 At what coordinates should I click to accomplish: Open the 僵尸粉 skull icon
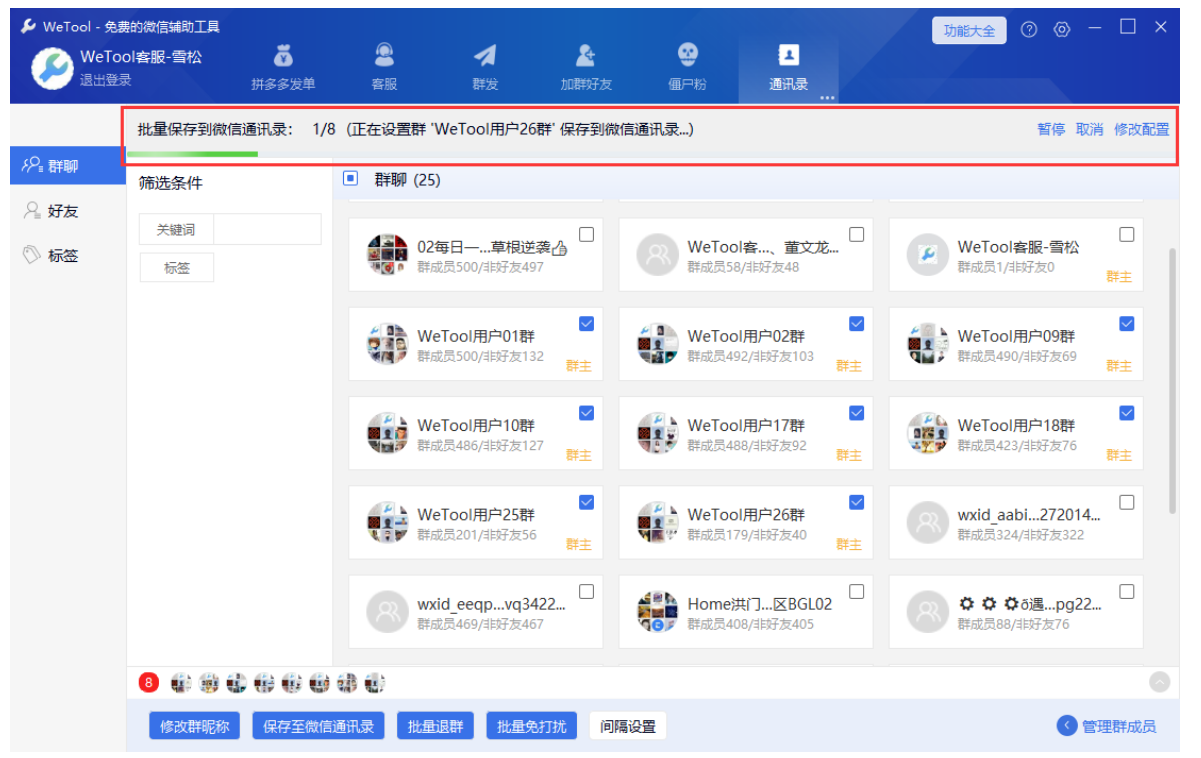coord(687,55)
